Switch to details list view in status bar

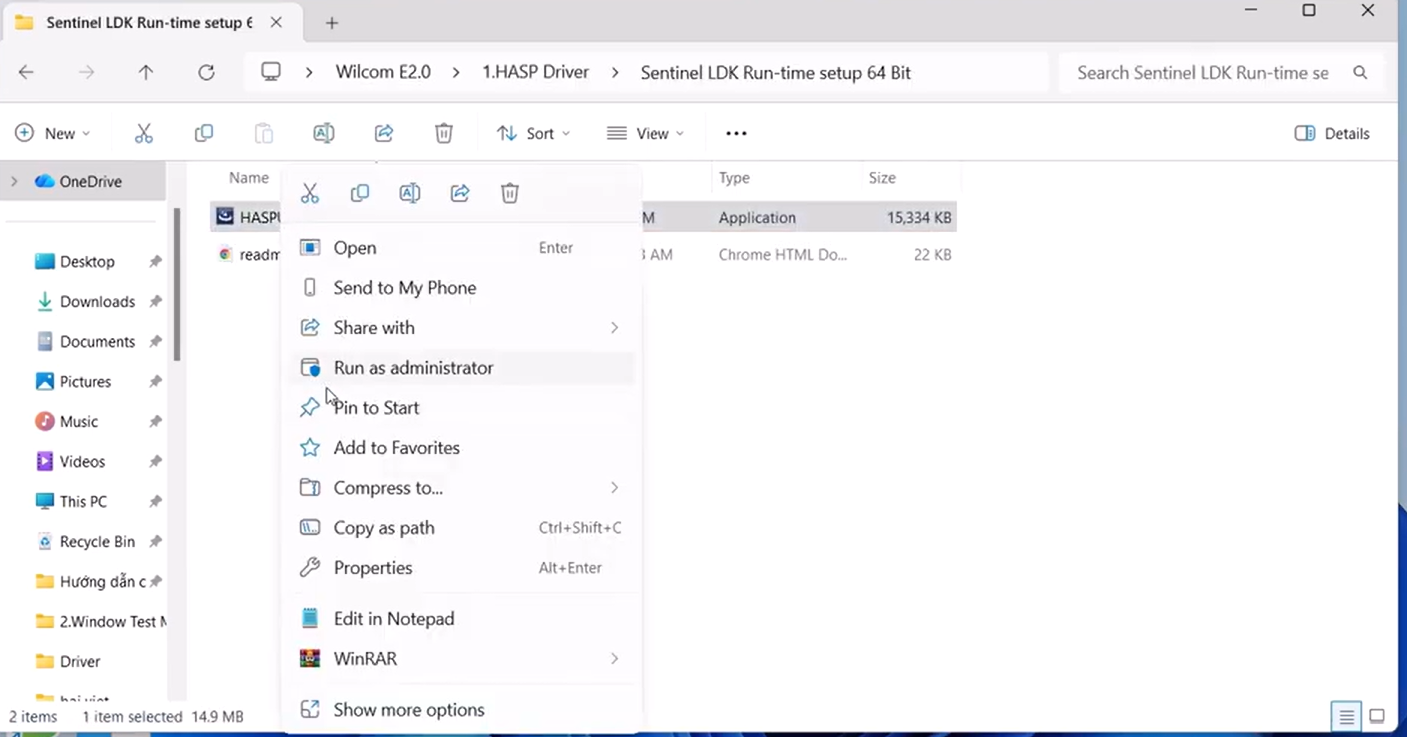pyautogui.click(x=1347, y=716)
